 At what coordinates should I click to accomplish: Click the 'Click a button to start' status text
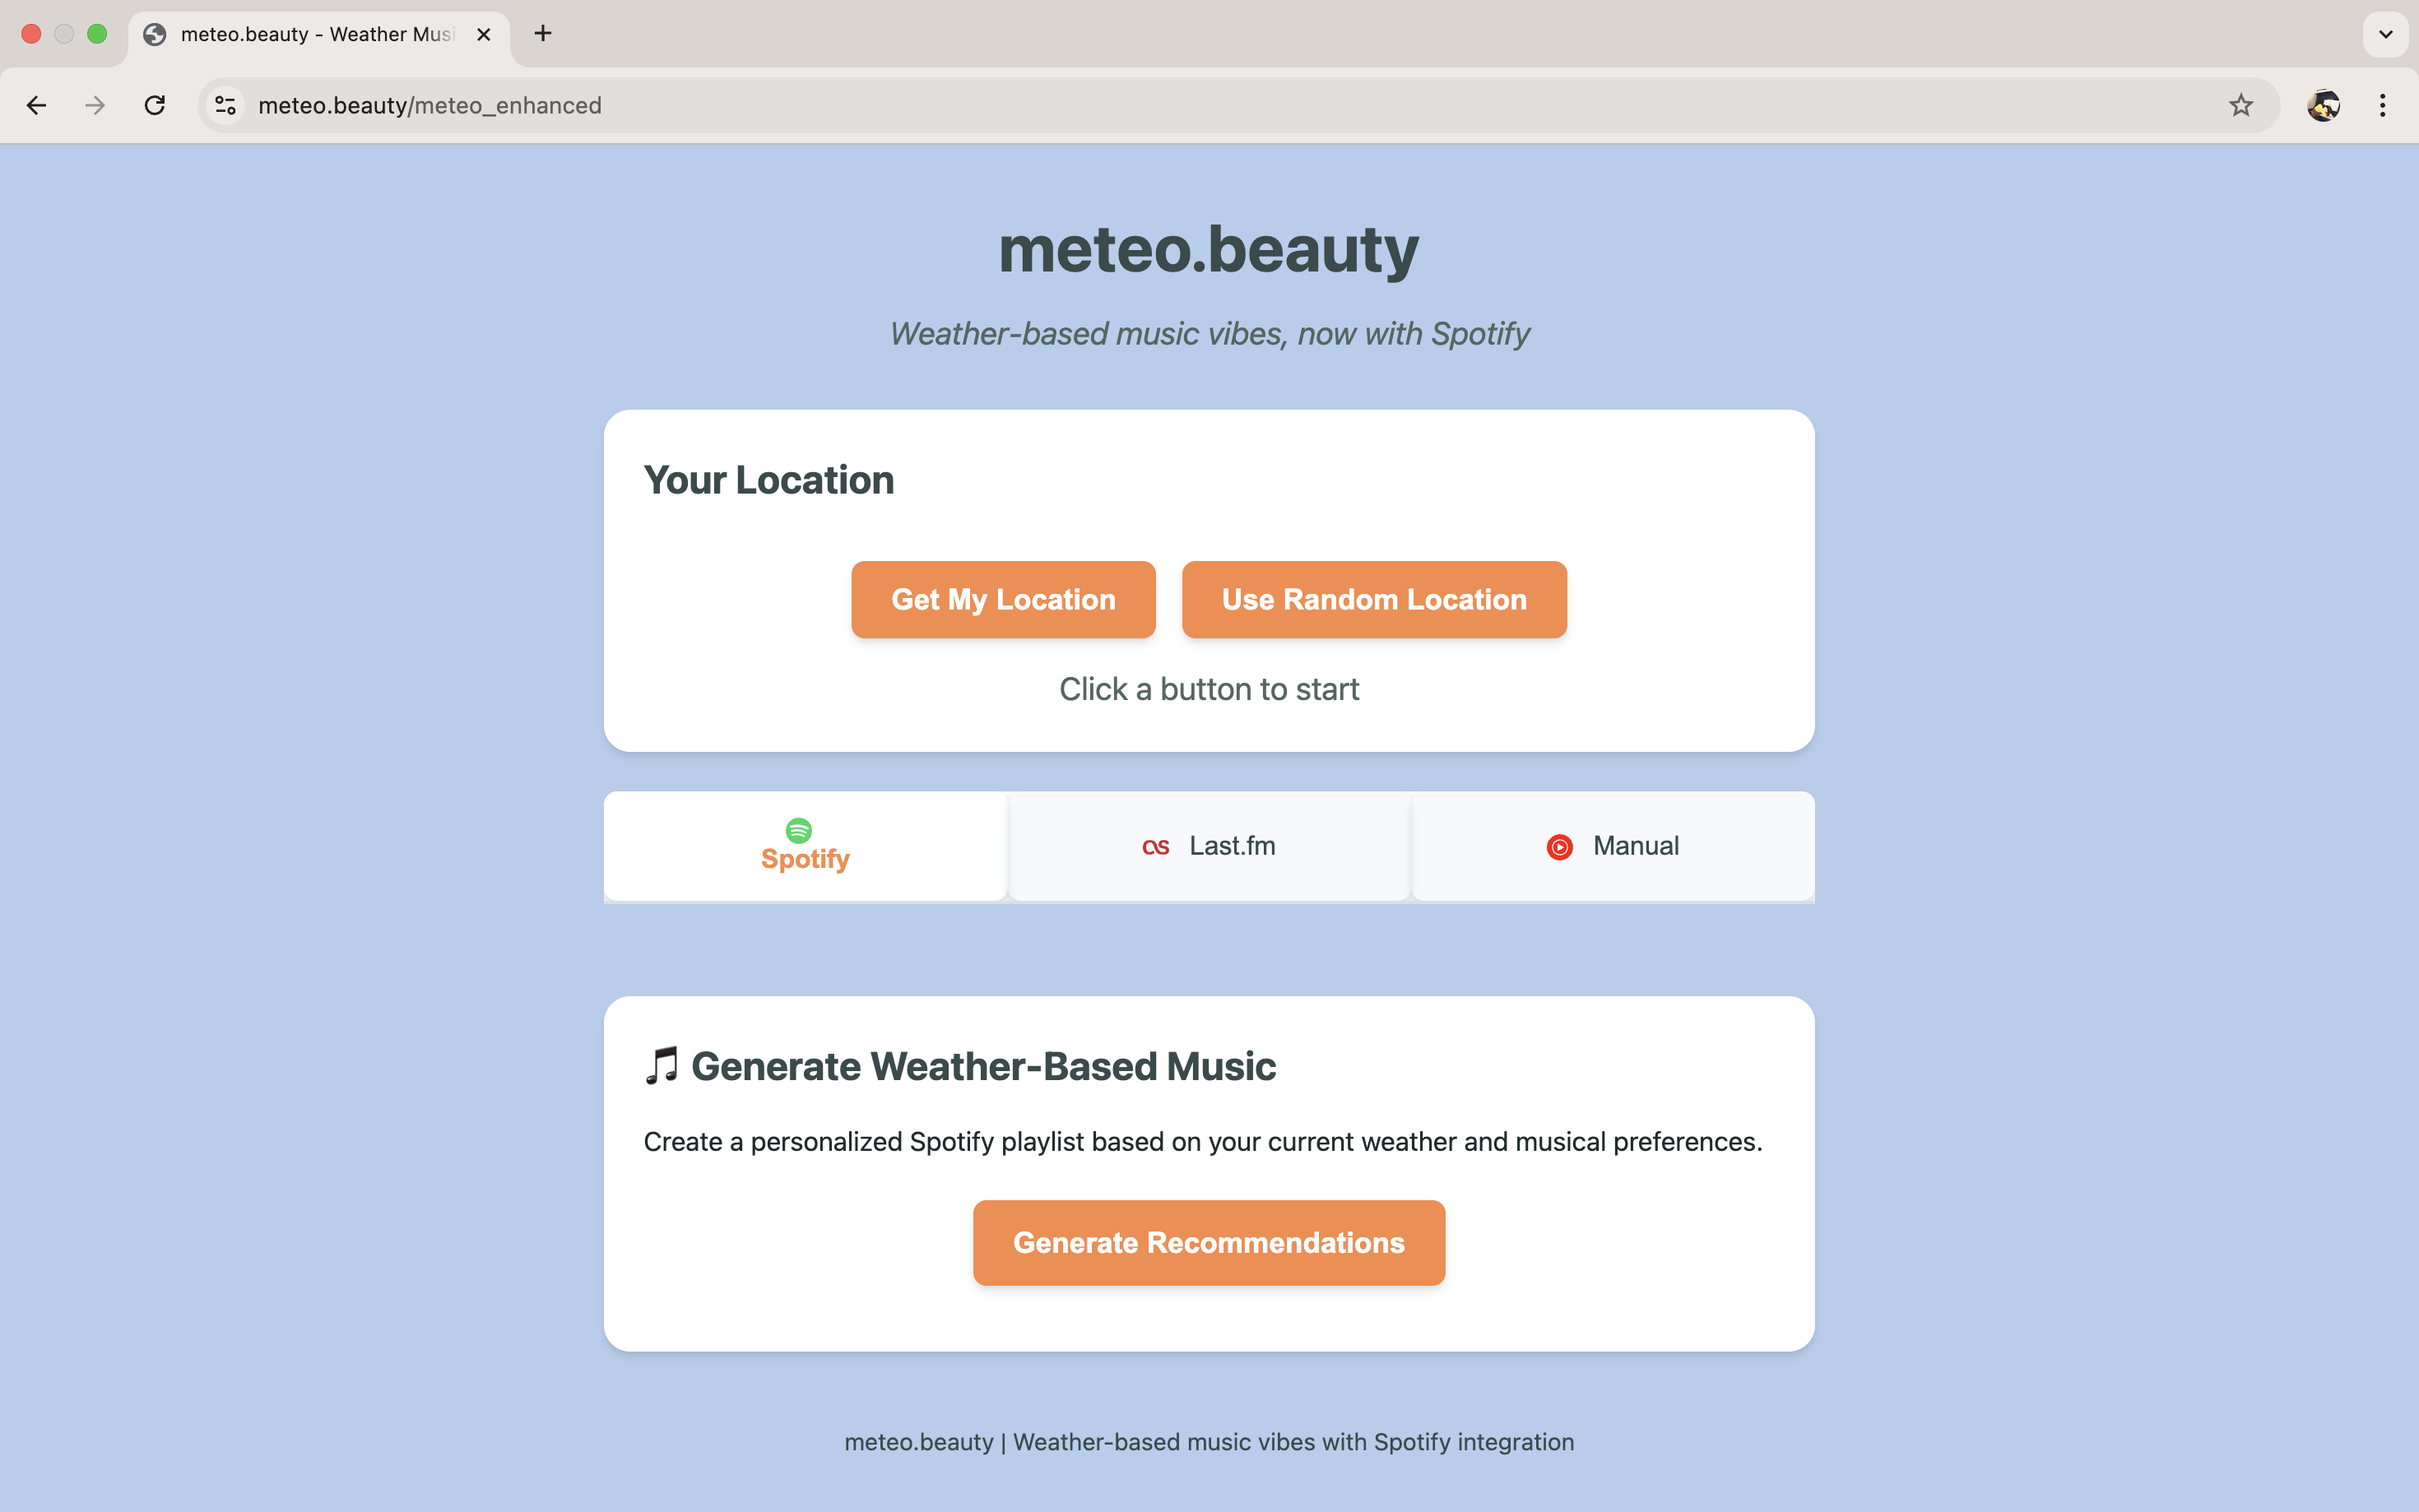[1209, 689]
